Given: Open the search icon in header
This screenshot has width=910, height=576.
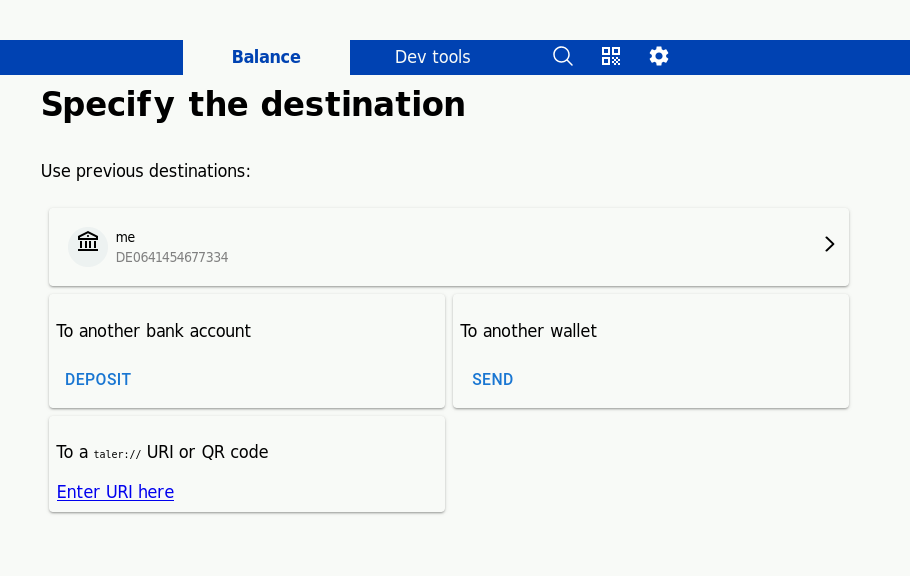Looking at the screenshot, I should pyautogui.click(x=563, y=56).
